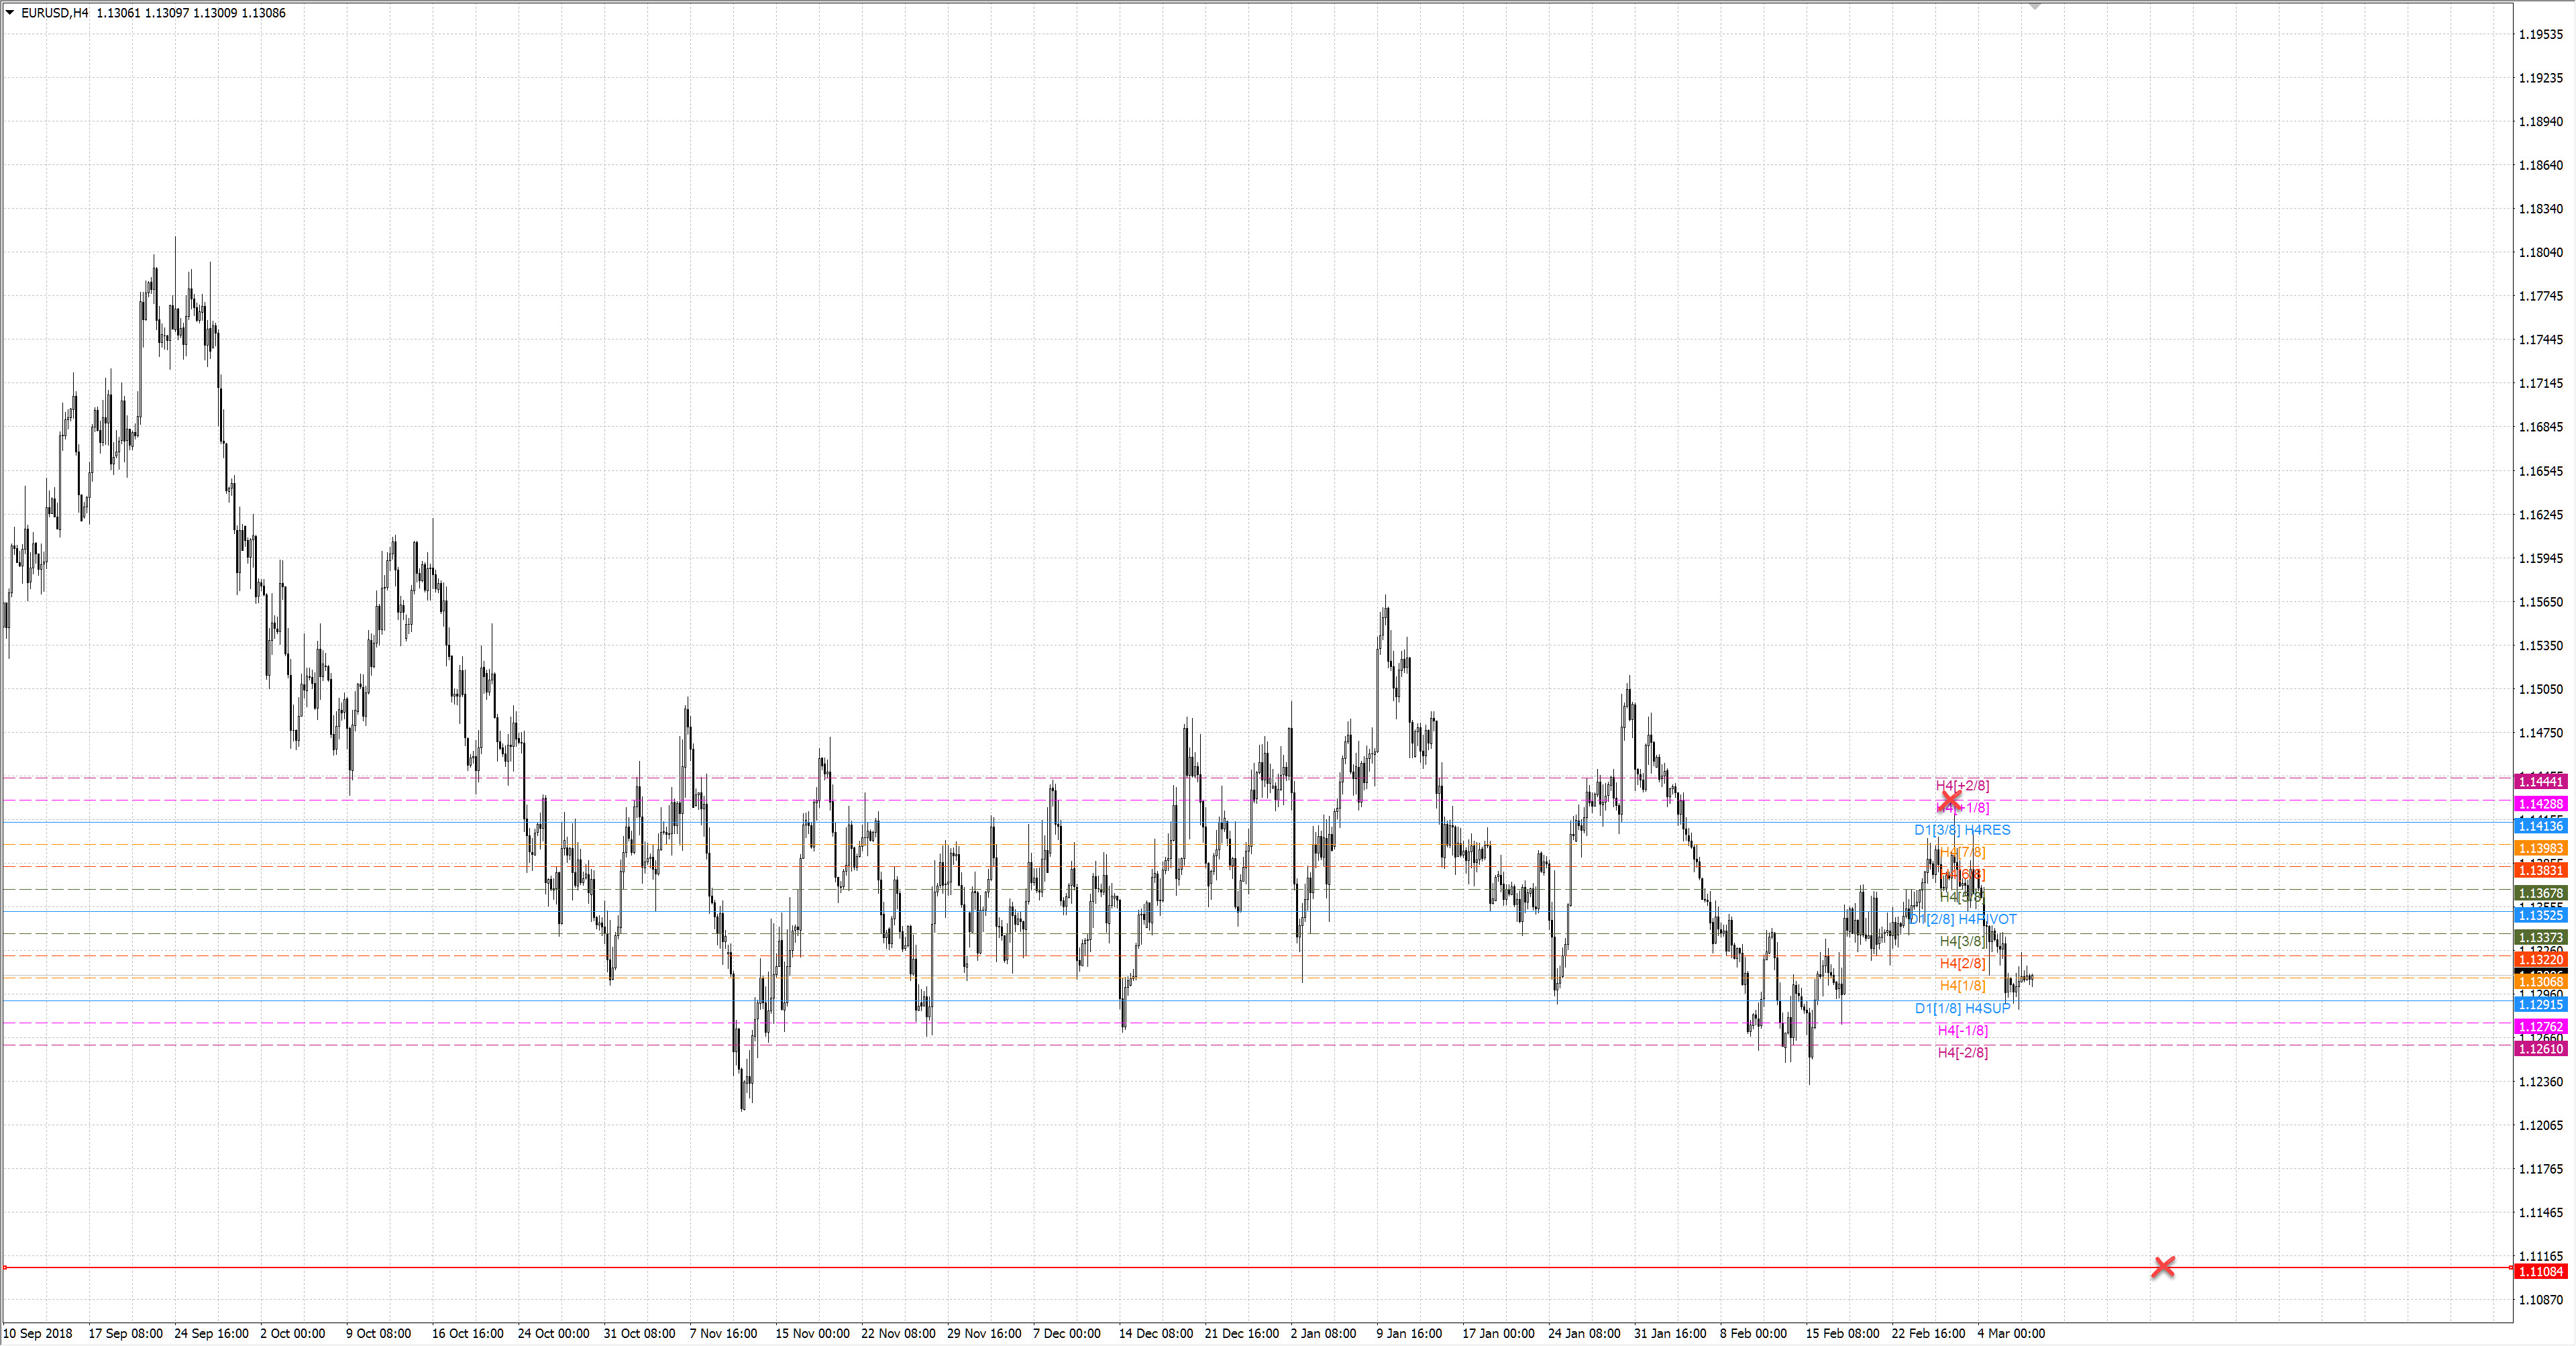
Task: Click the magenta 1.14288 price tag
Action: point(2540,804)
